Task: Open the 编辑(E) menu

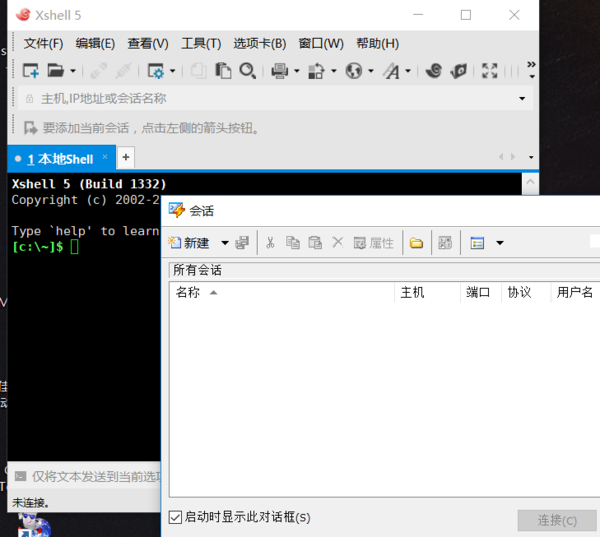Action: point(95,44)
